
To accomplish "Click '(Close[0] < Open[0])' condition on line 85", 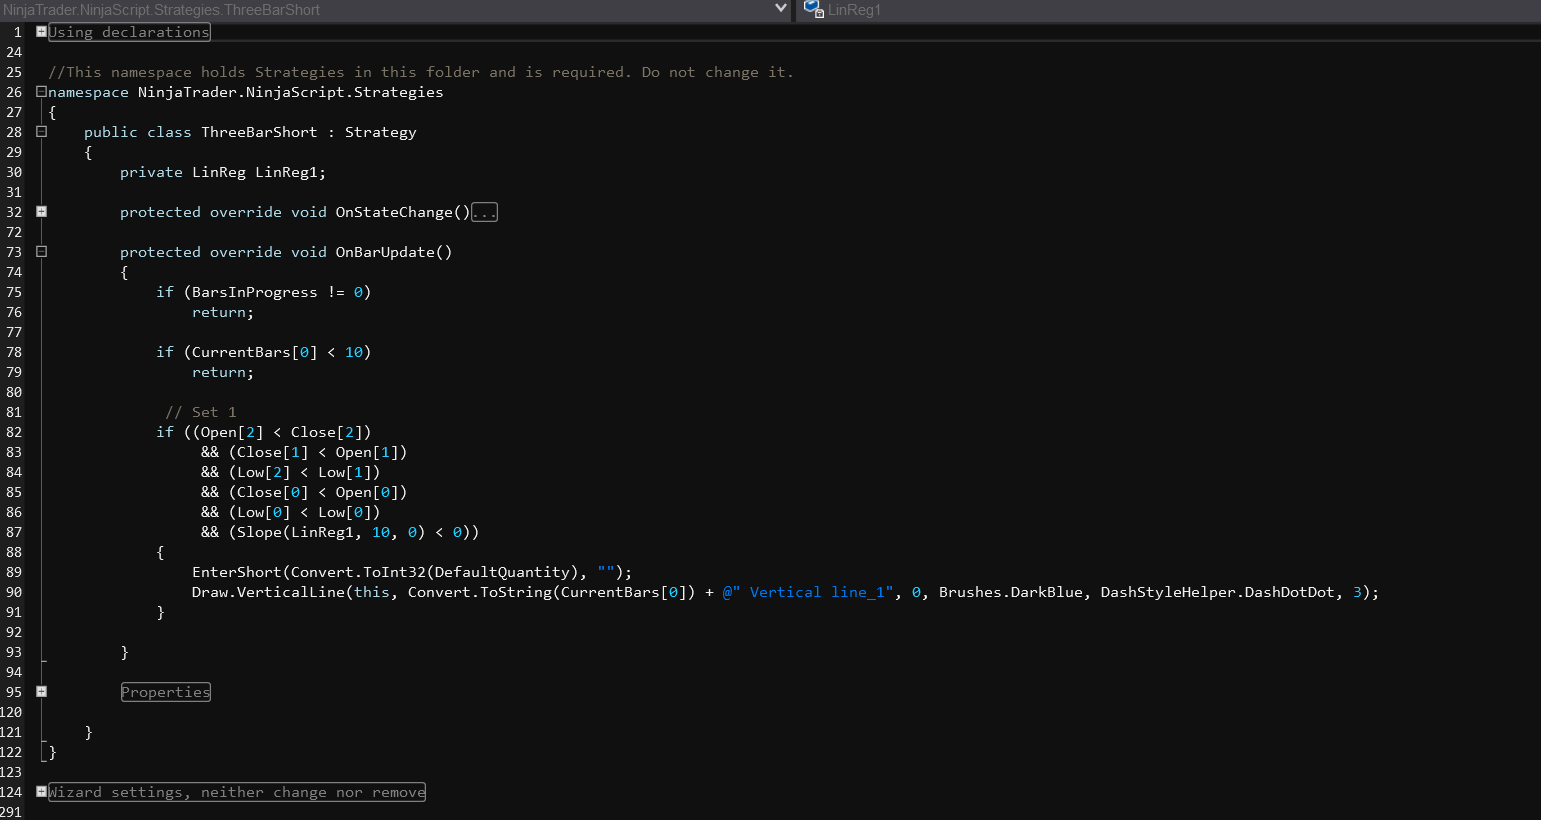I will coord(318,492).
